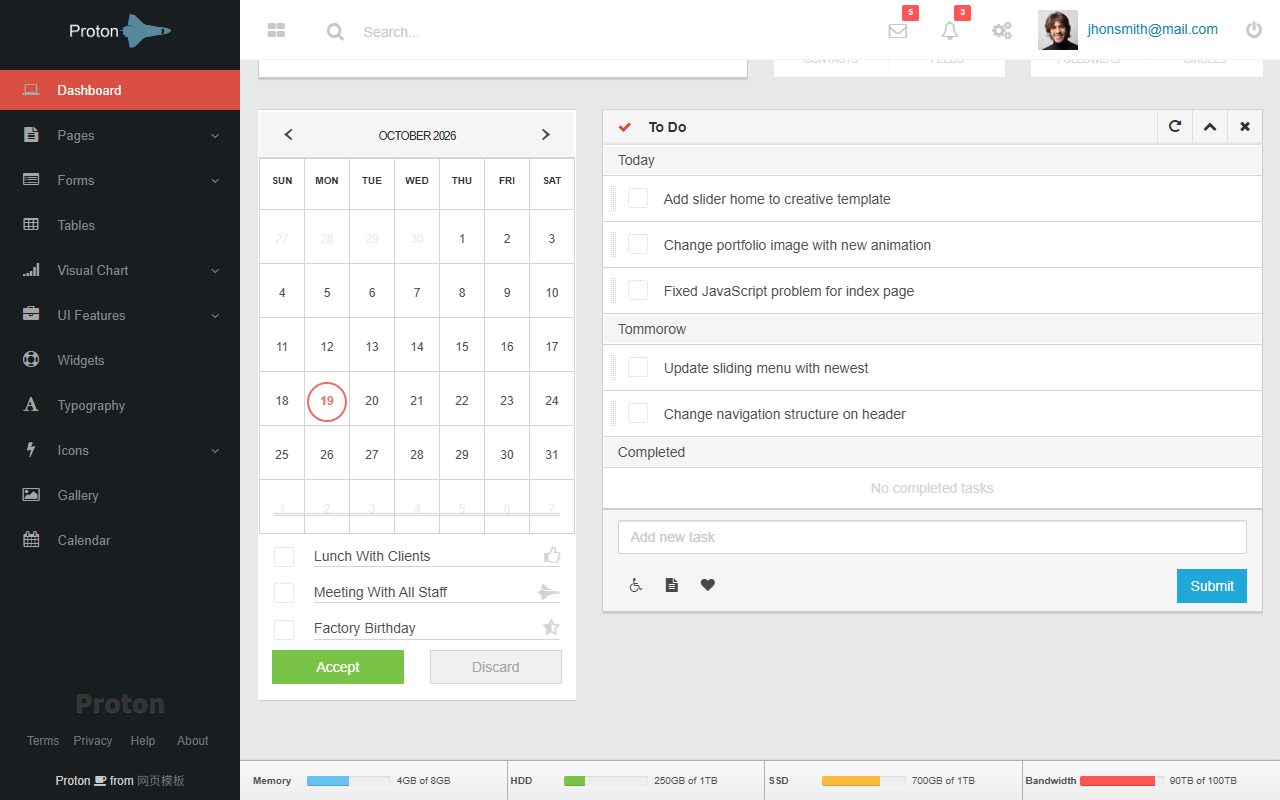Open Gallery in the sidebar

(x=120, y=495)
